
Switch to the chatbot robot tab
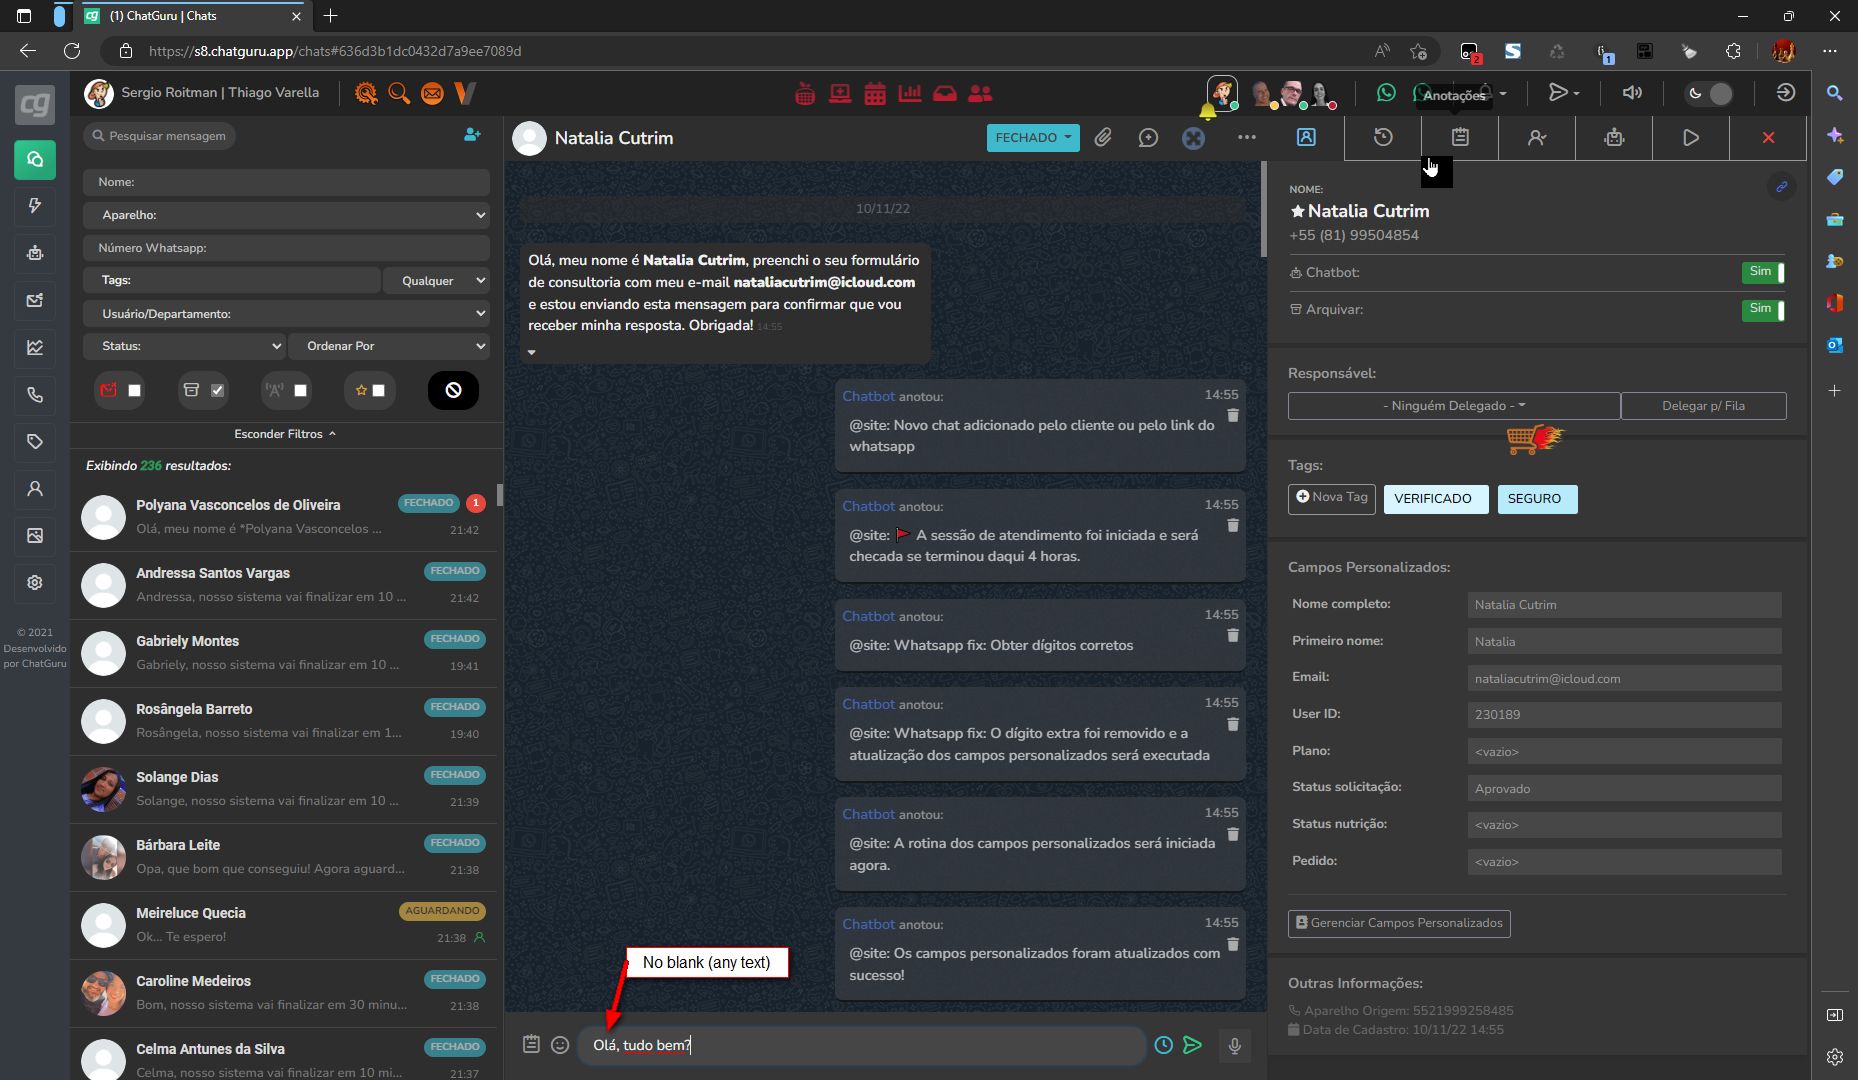coord(1614,138)
